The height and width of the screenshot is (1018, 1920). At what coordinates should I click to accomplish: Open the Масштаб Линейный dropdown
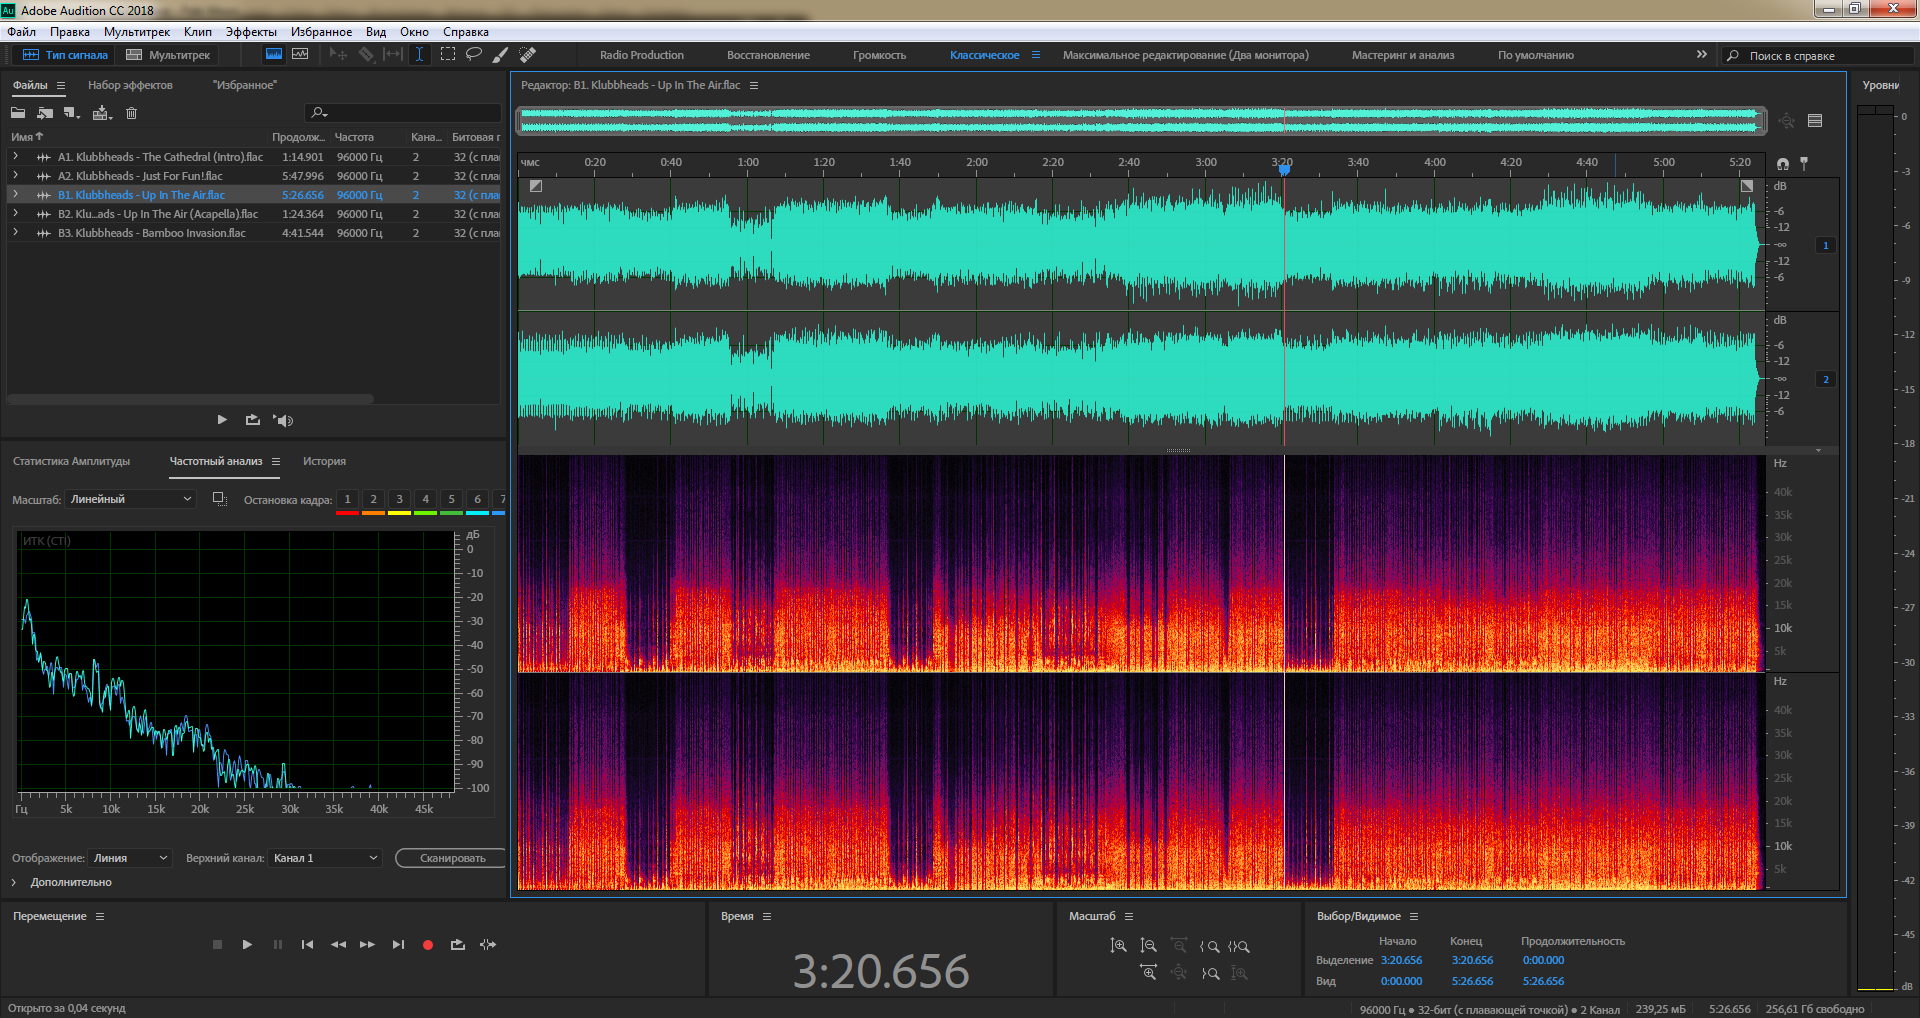(130, 499)
